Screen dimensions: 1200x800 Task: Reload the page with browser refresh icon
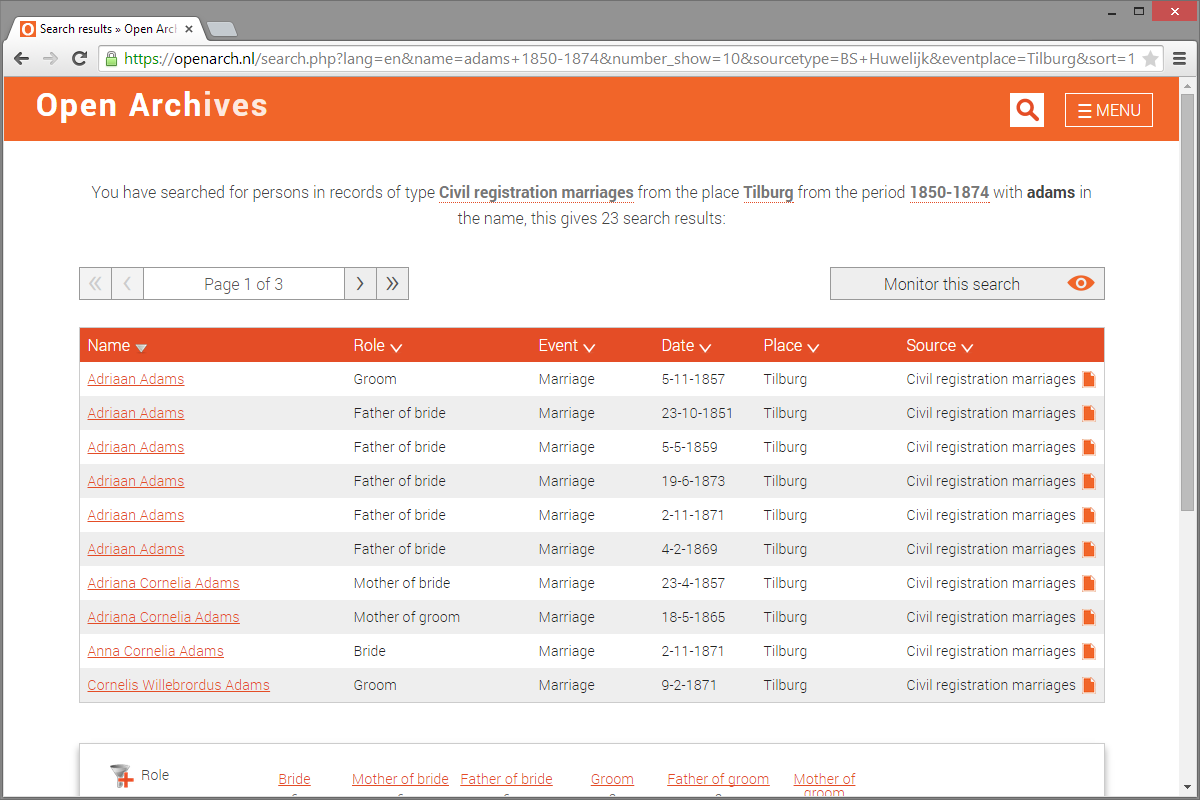(80, 59)
